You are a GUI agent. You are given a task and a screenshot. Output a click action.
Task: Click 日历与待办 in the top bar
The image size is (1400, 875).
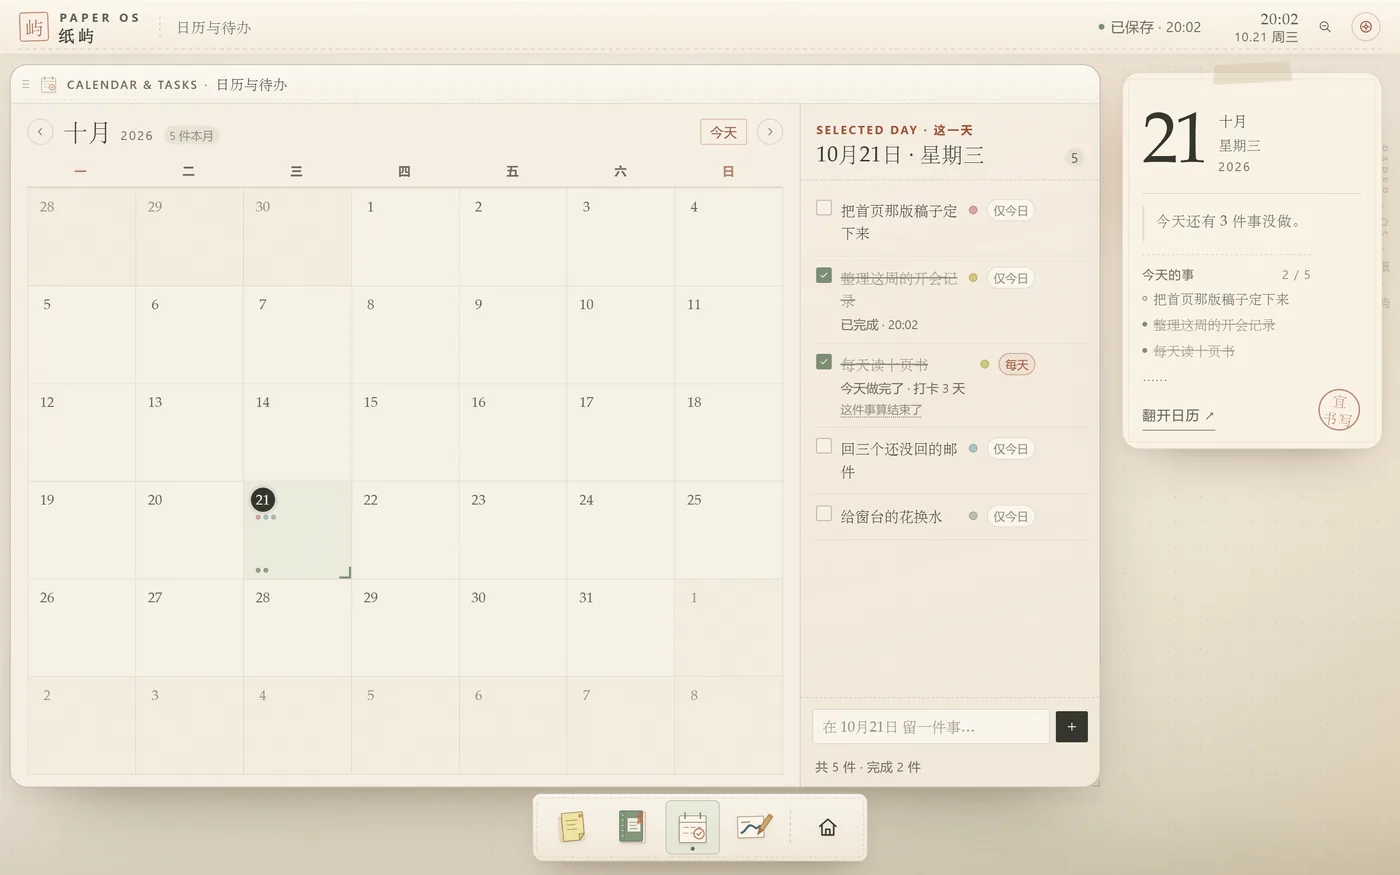tap(214, 28)
